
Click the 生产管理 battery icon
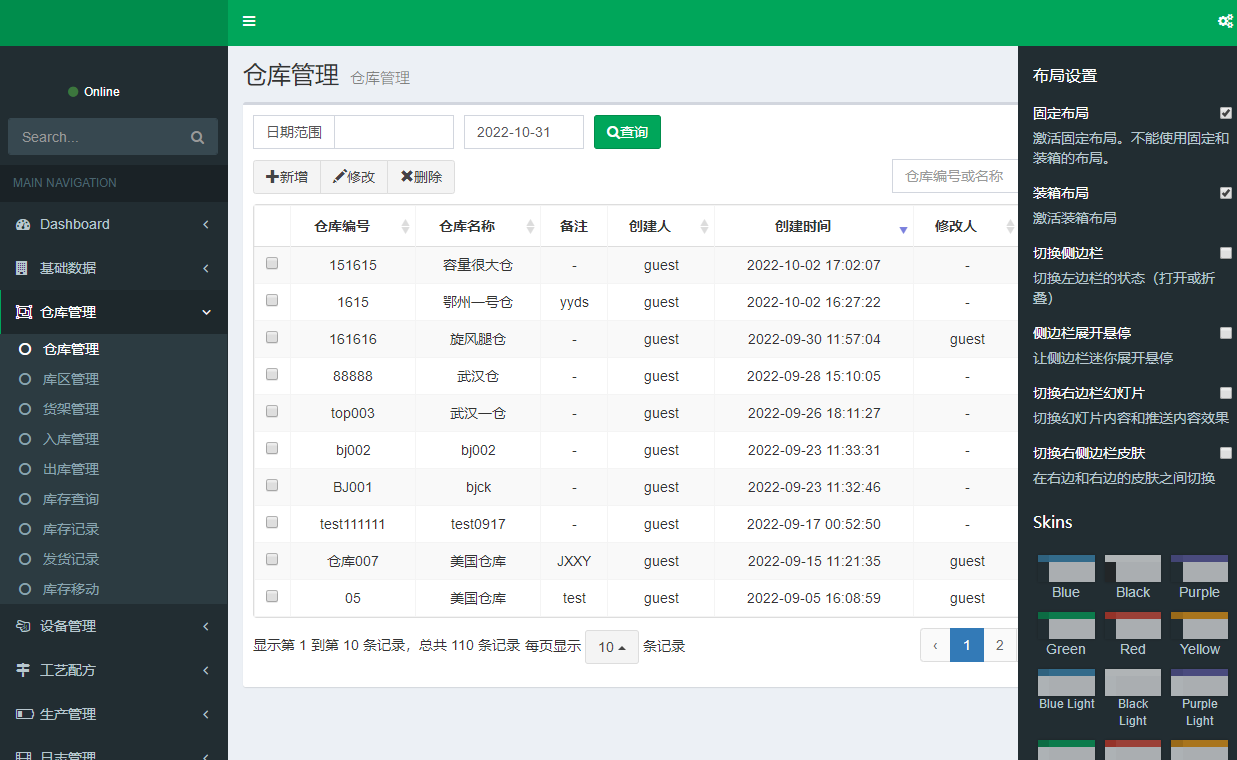pos(23,714)
